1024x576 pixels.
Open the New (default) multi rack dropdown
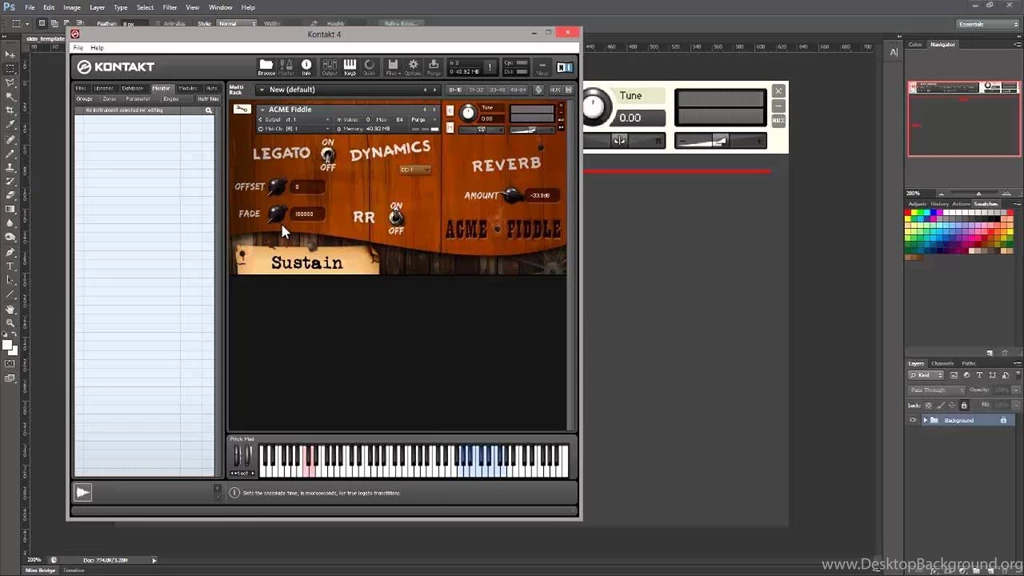(x=264, y=90)
